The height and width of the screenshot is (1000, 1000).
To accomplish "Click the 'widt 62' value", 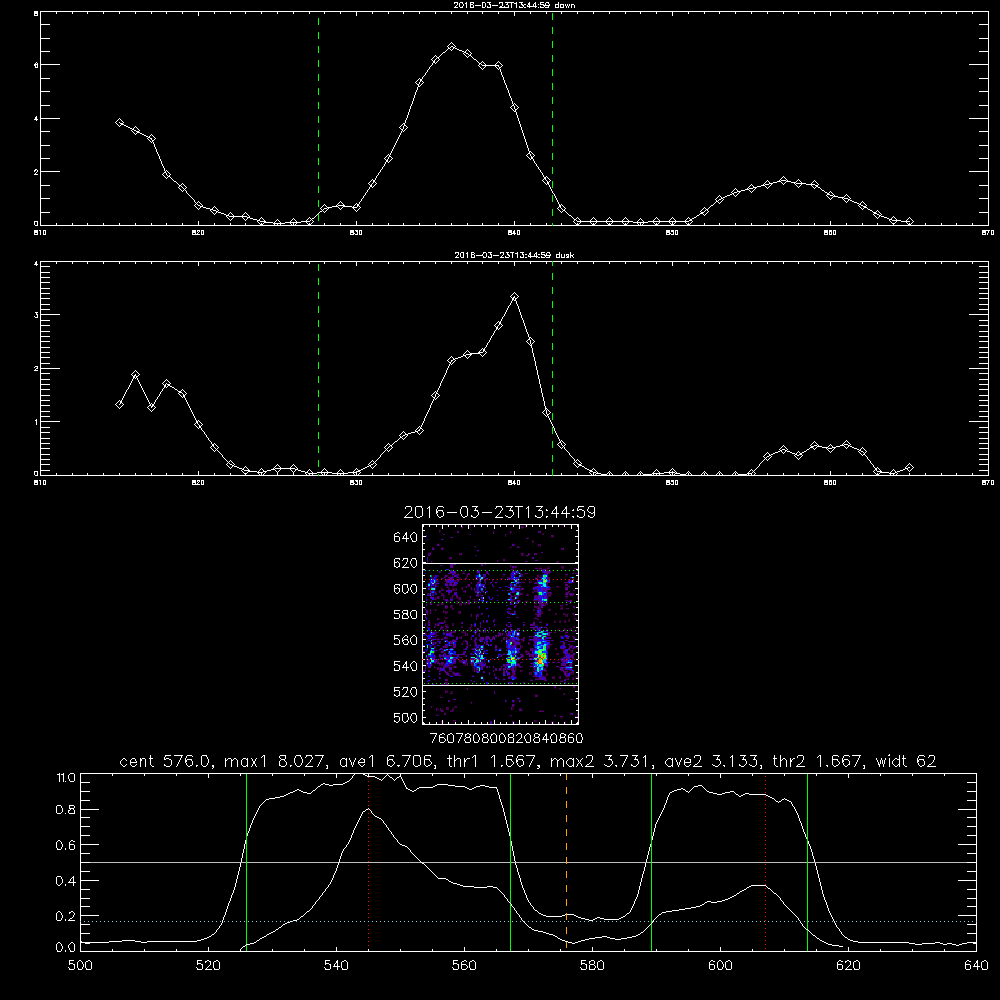I will click(x=906, y=761).
